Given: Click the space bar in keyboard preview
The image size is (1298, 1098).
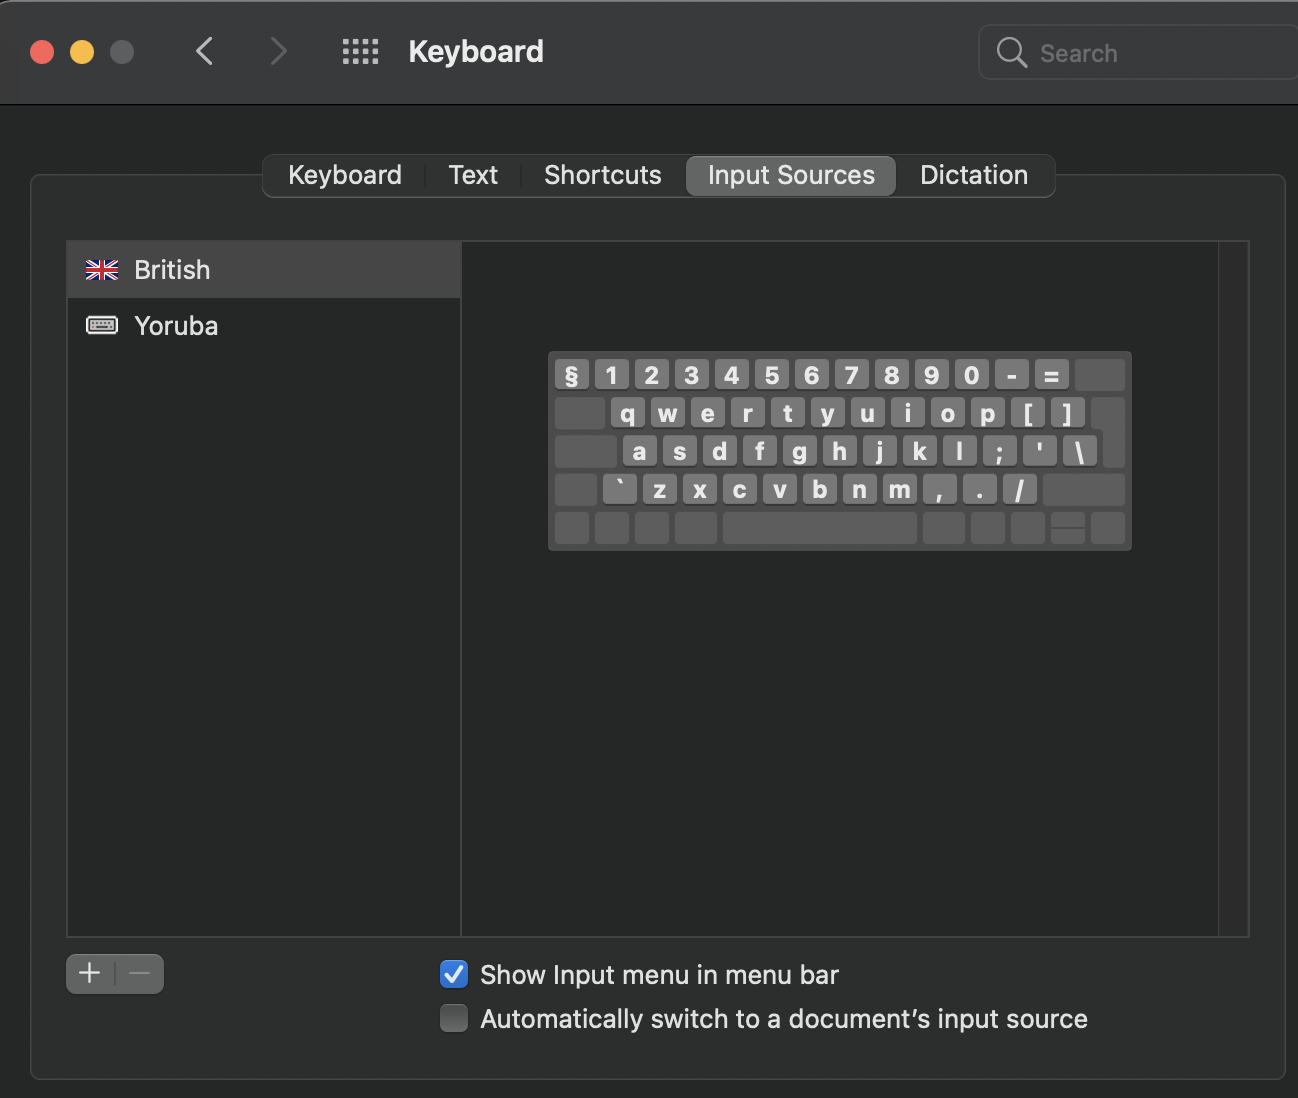Looking at the screenshot, I should 819,528.
